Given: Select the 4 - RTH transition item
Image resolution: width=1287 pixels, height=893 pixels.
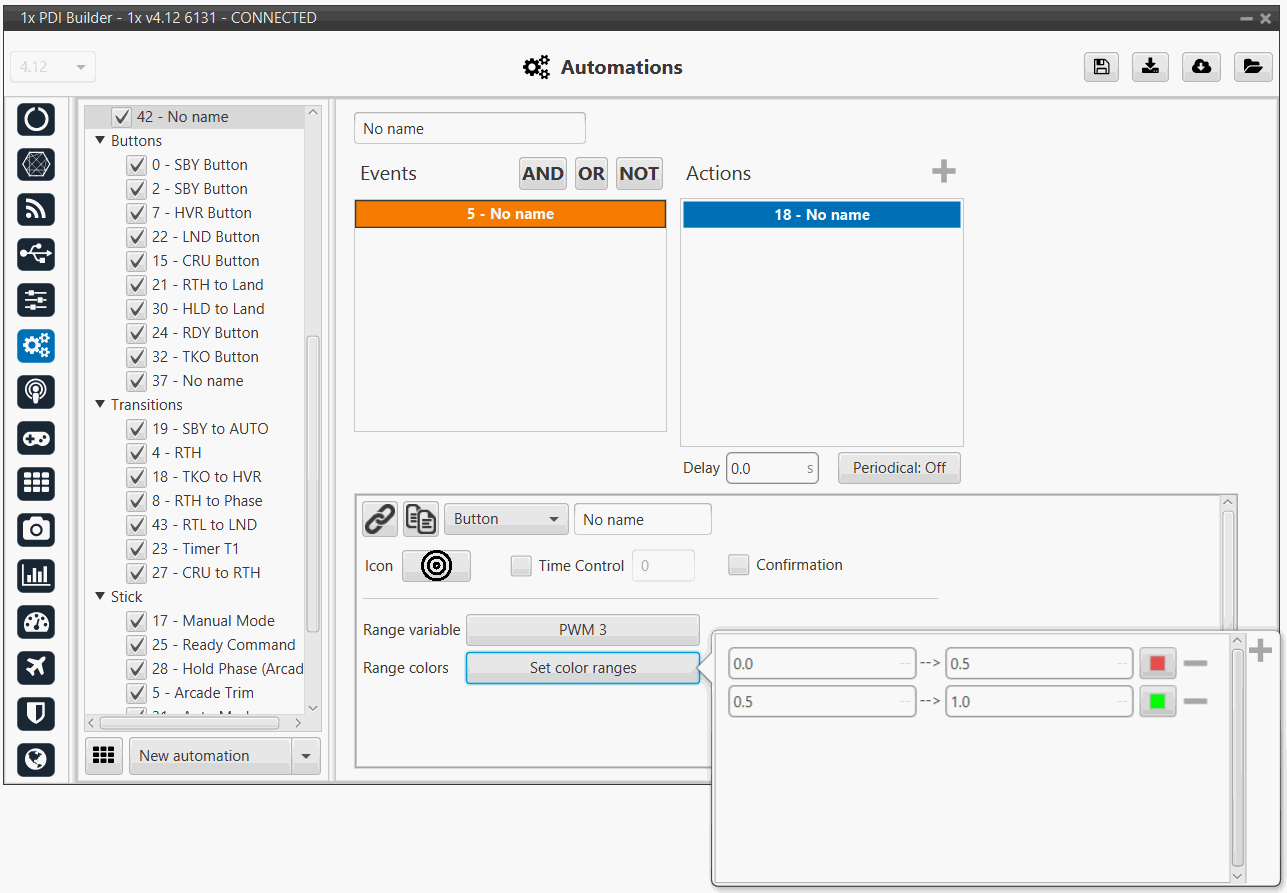Looking at the screenshot, I should point(176,453).
